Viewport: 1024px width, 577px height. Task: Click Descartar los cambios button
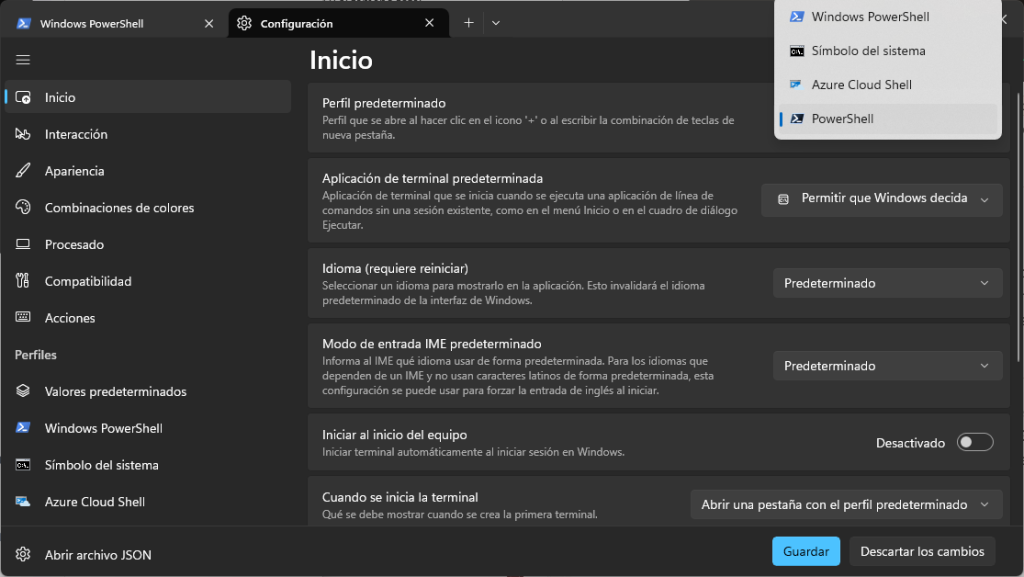(x=922, y=551)
